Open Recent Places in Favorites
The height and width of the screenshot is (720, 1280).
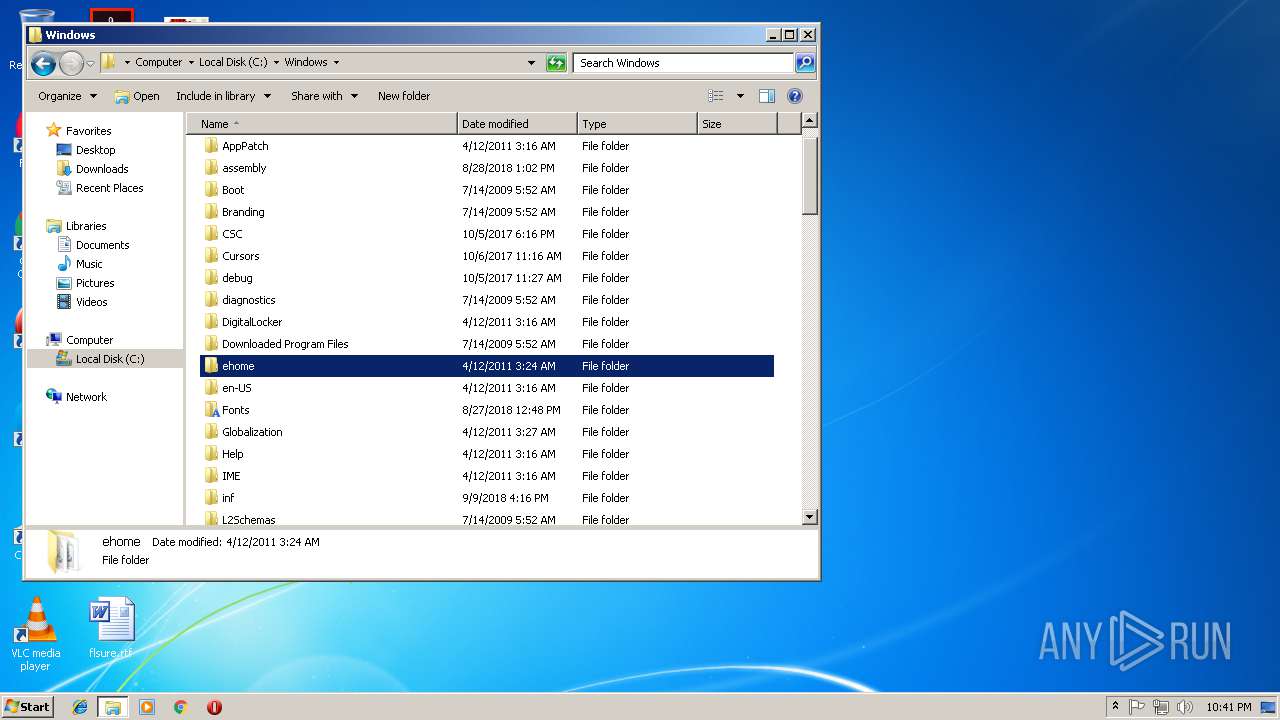pos(109,188)
